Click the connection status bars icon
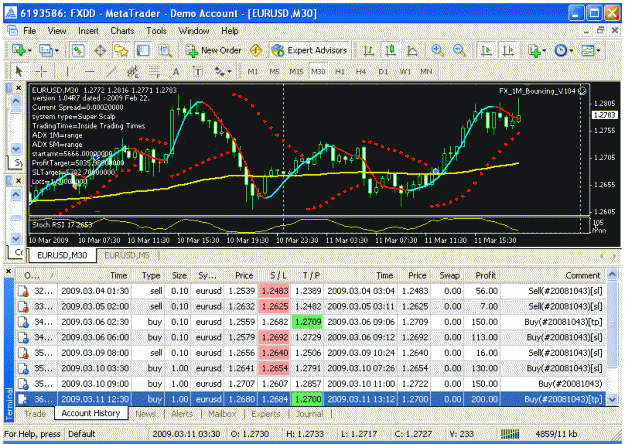The width and height of the screenshot is (625, 444). click(x=510, y=434)
